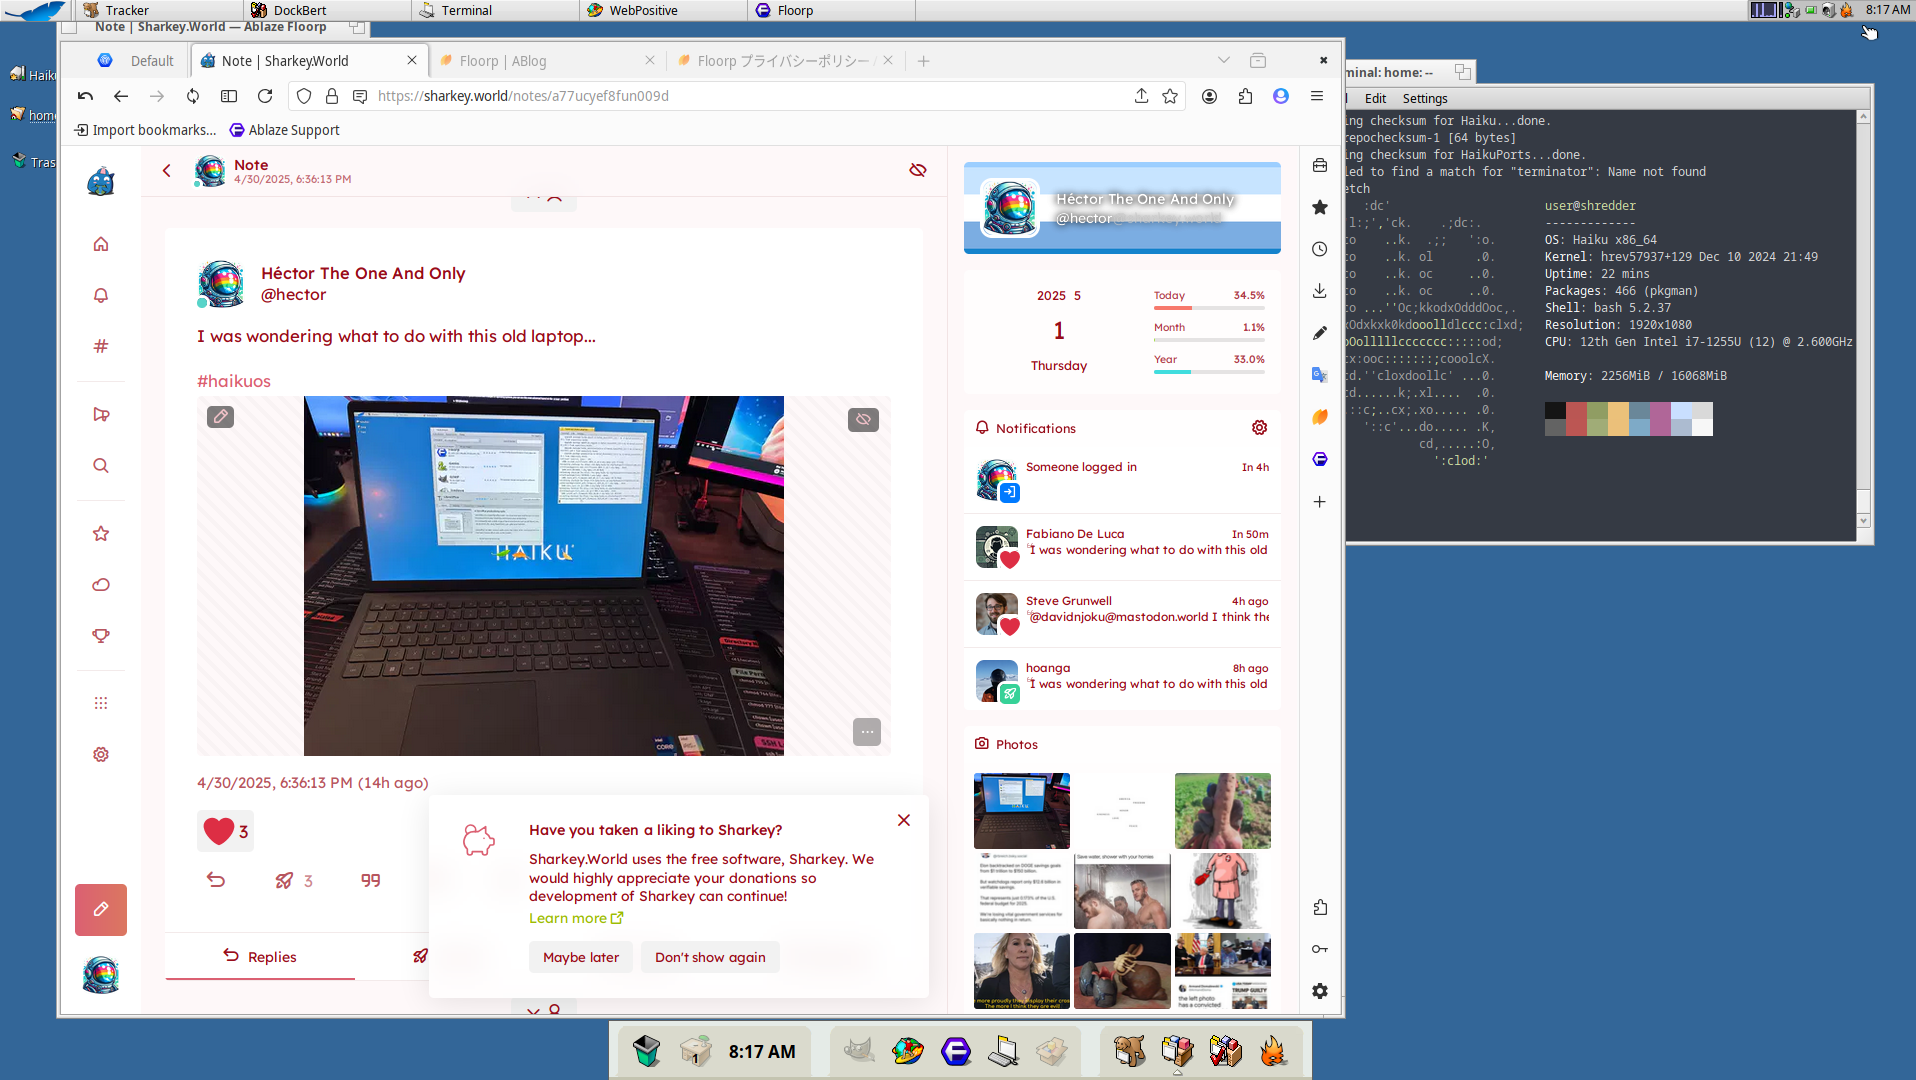The image size is (1916, 1080).
Task: Open the Ablaze Support bookmark
Action: click(285, 130)
